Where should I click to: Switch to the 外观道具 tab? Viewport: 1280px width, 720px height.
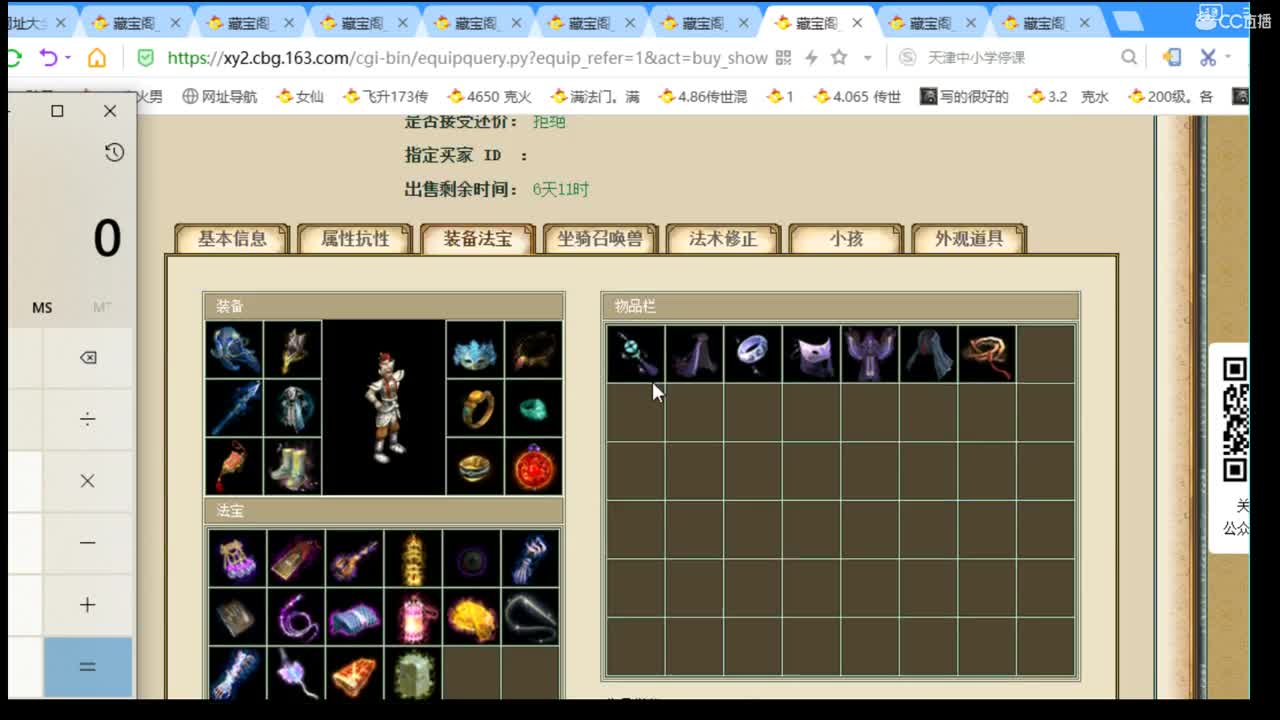tap(969, 239)
